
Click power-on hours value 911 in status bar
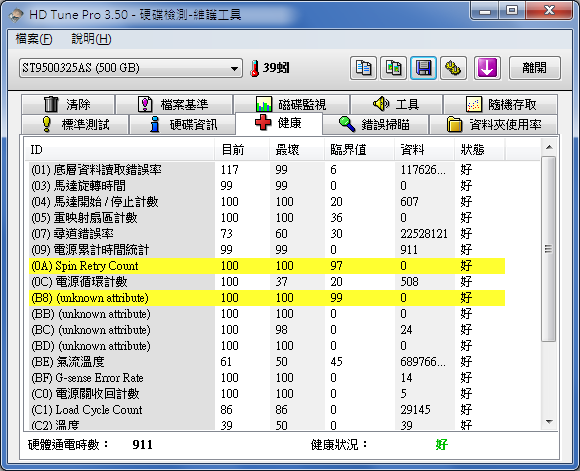[142, 444]
